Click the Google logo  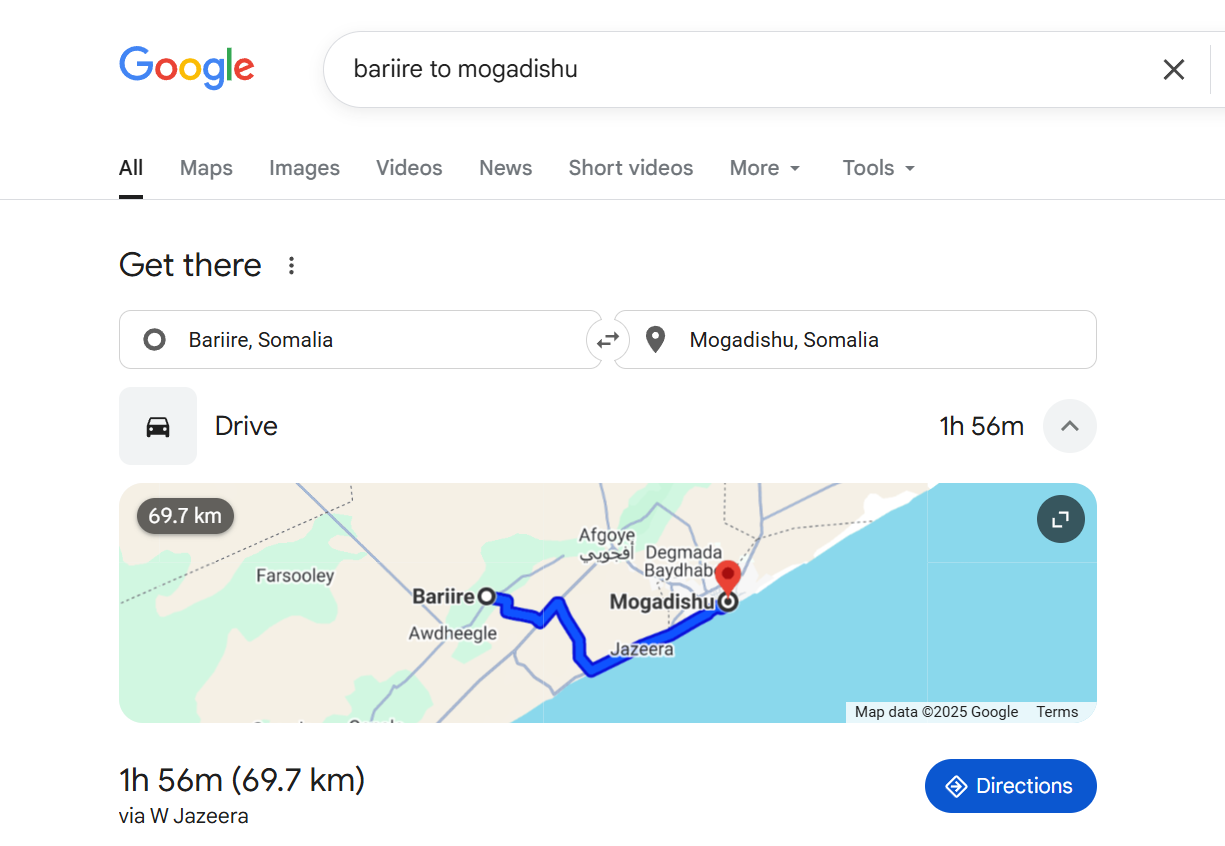[x=186, y=67]
